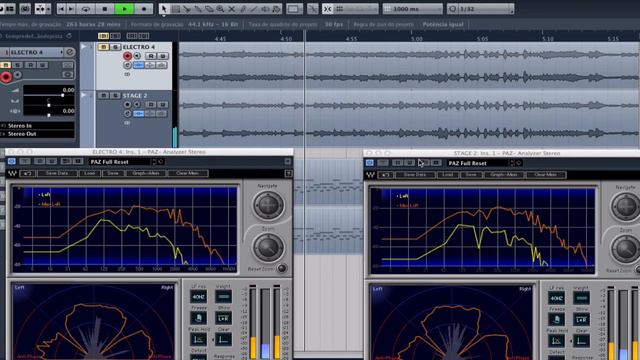Viewport: 640px width, 360px height.
Task: Select the Mute X tool
Action: point(231,9)
